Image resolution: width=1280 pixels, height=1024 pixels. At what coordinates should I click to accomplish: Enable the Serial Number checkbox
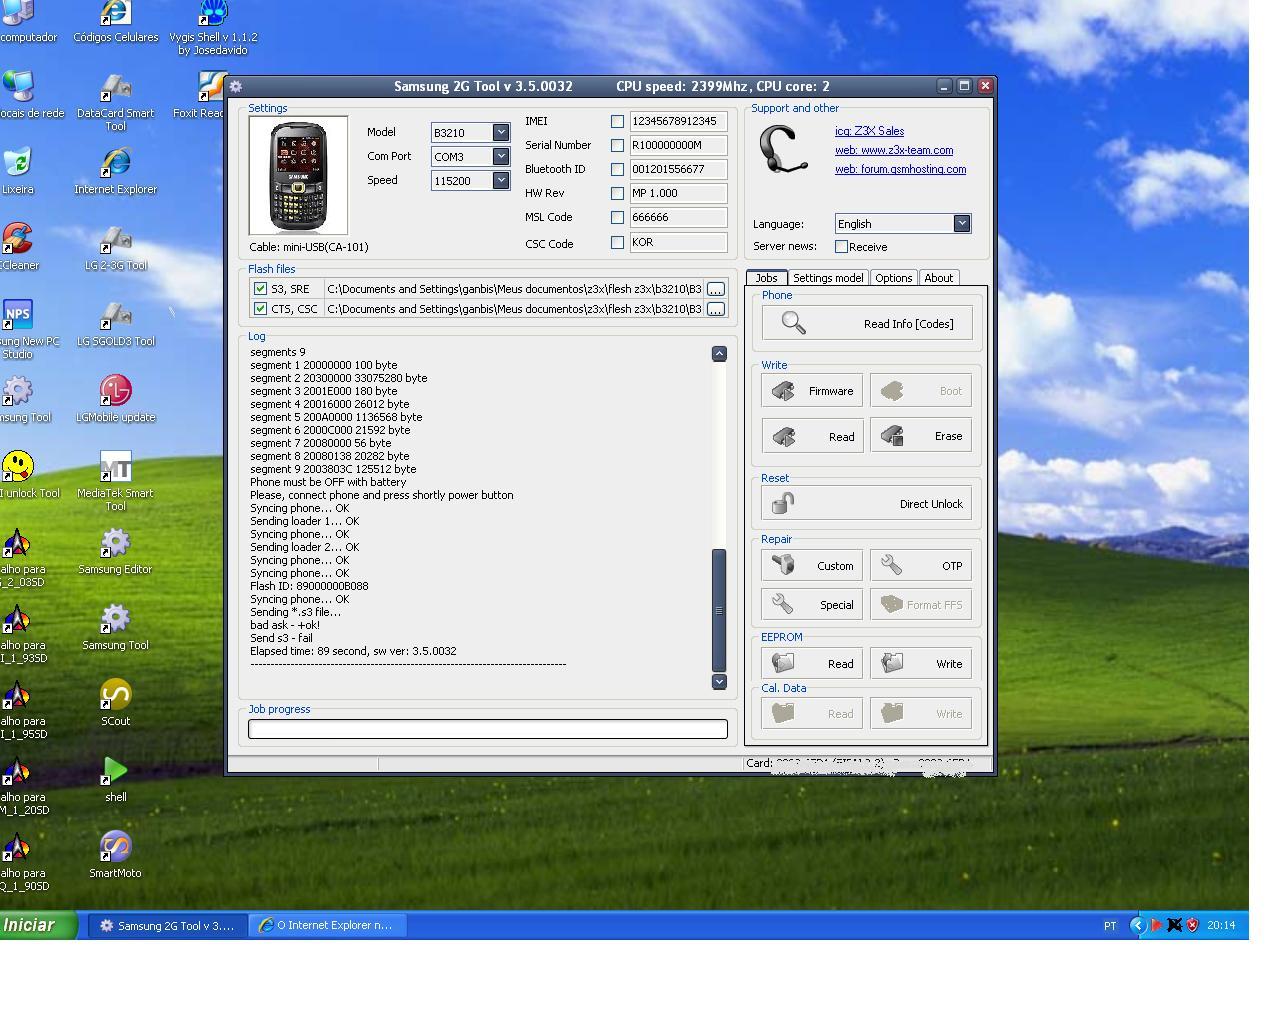point(617,145)
